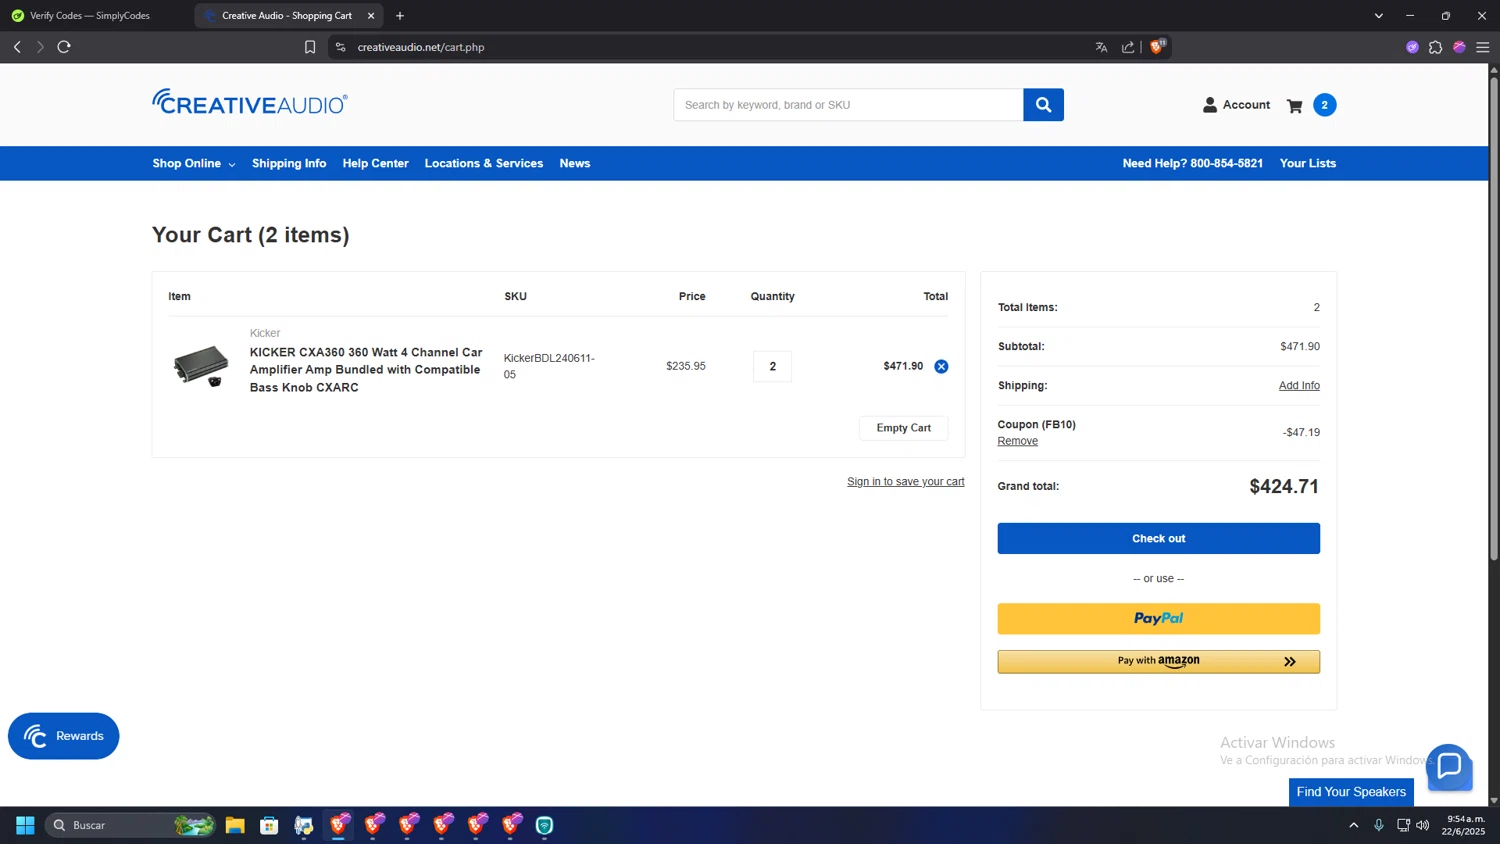Open the browser hamburger menu
Screen dimensions: 1500x844
pos(1483,47)
